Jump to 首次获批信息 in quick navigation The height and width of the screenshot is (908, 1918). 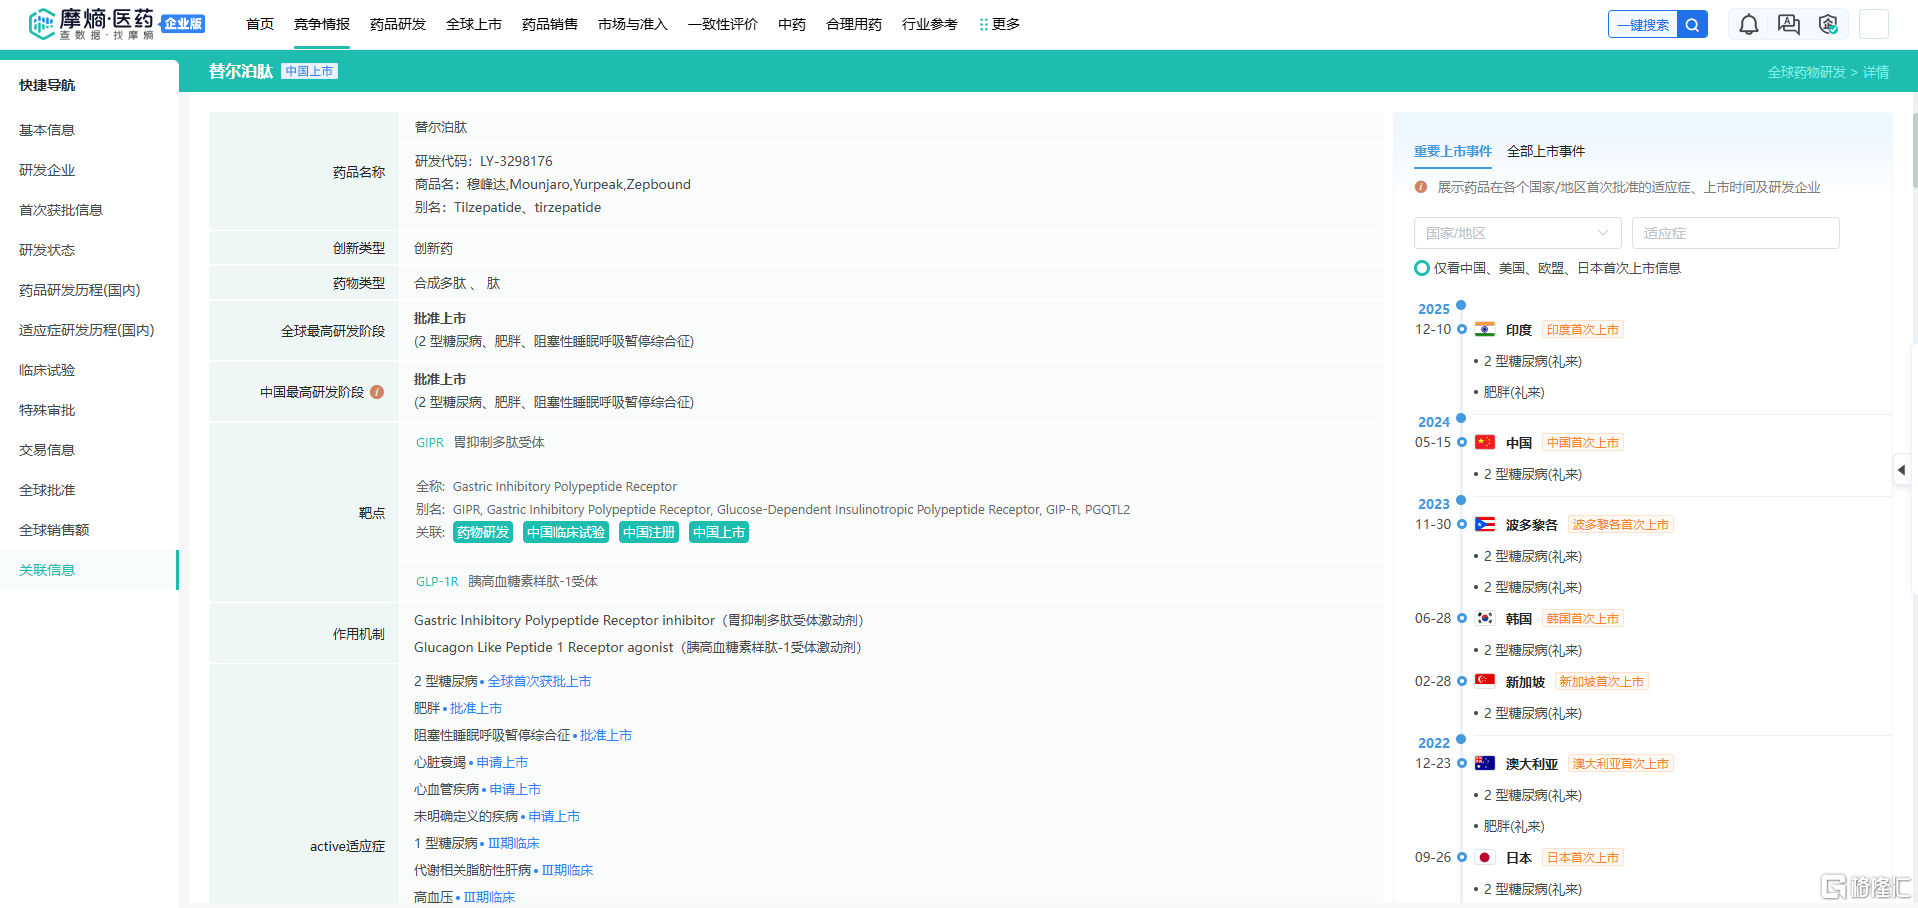click(61, 210)
